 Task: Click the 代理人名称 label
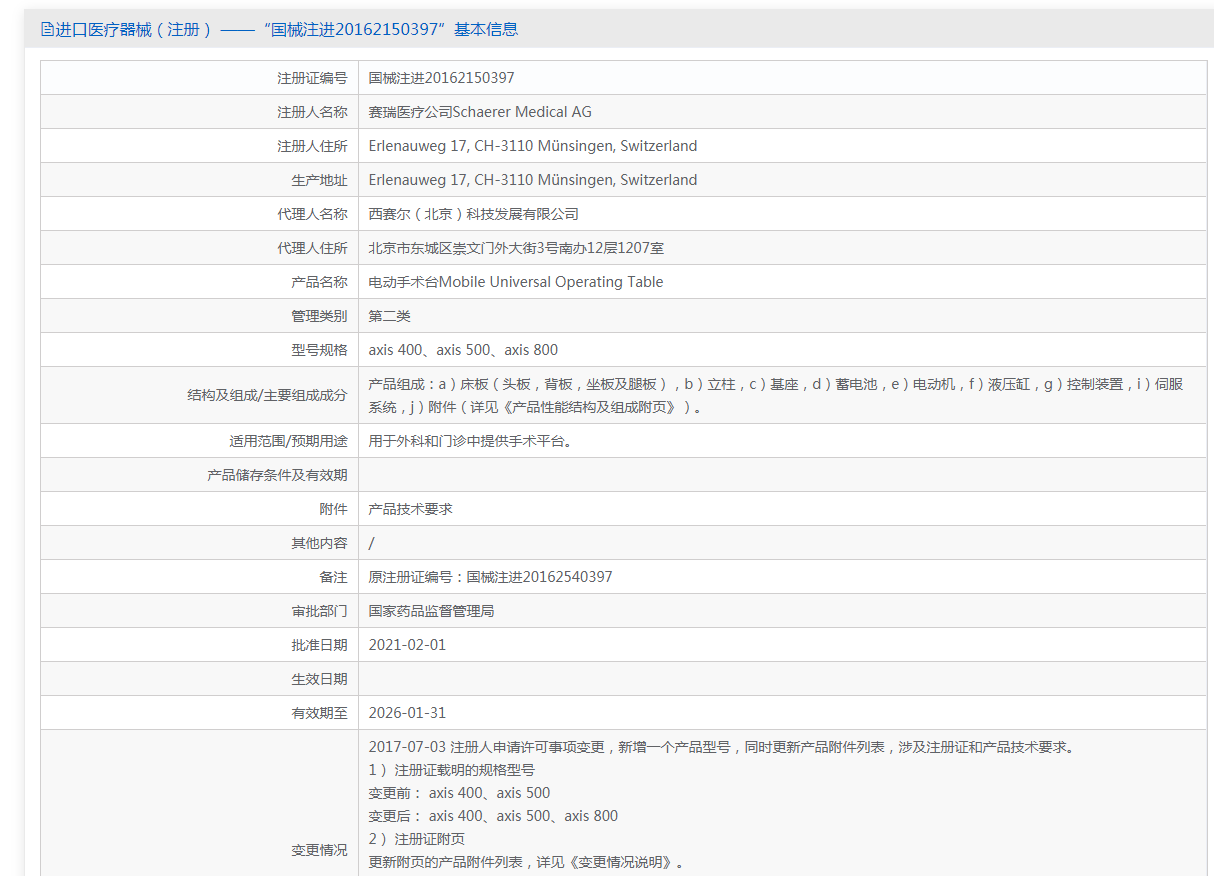click(x=312, y=214)
